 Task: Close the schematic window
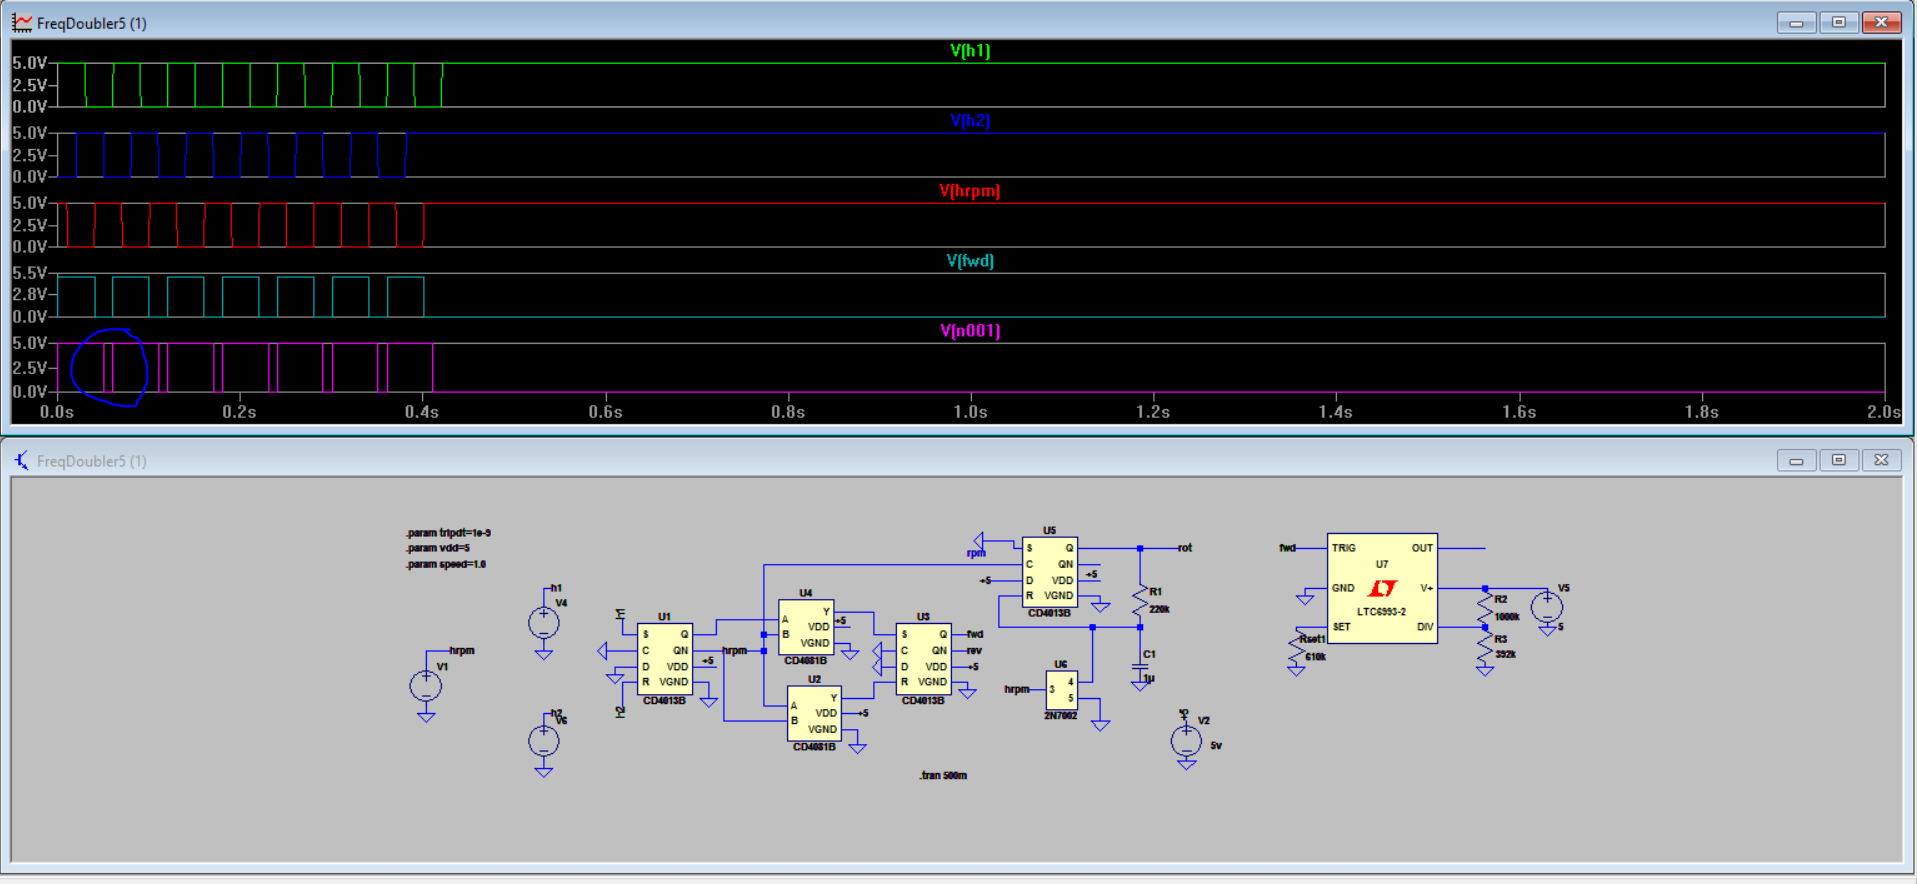1881,460
